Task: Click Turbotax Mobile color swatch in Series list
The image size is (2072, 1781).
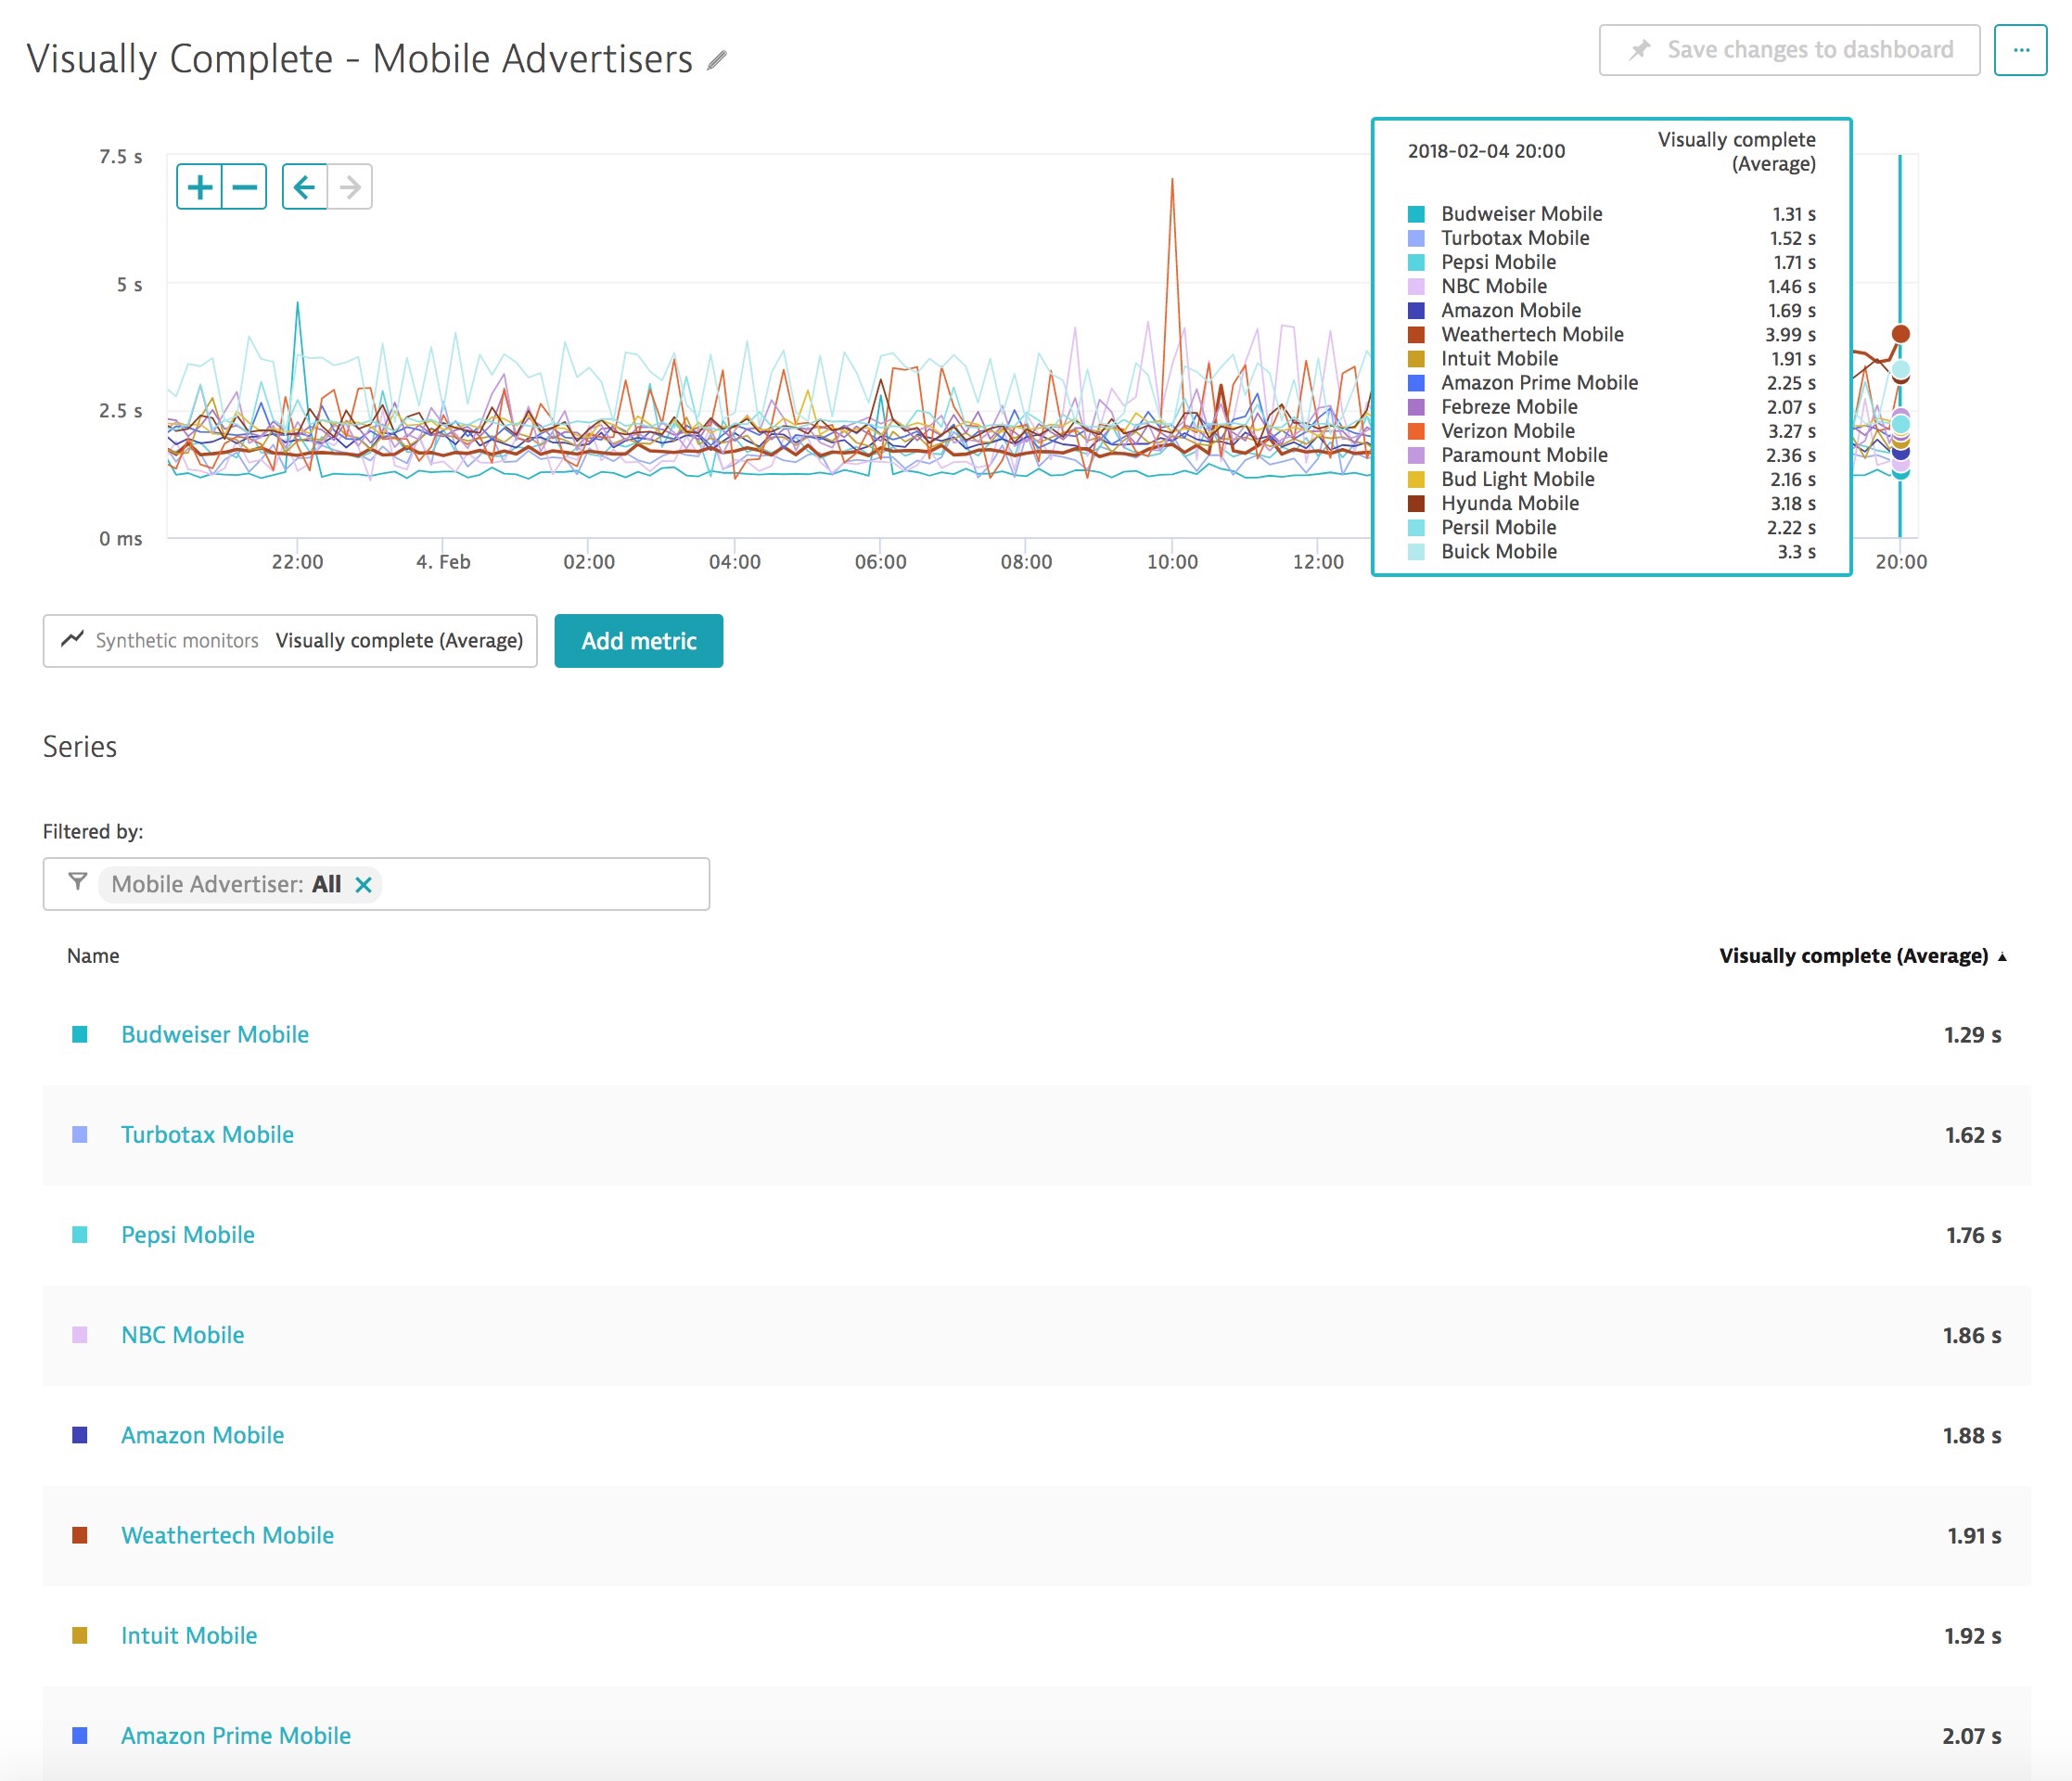Action: tap(80, 1134)
